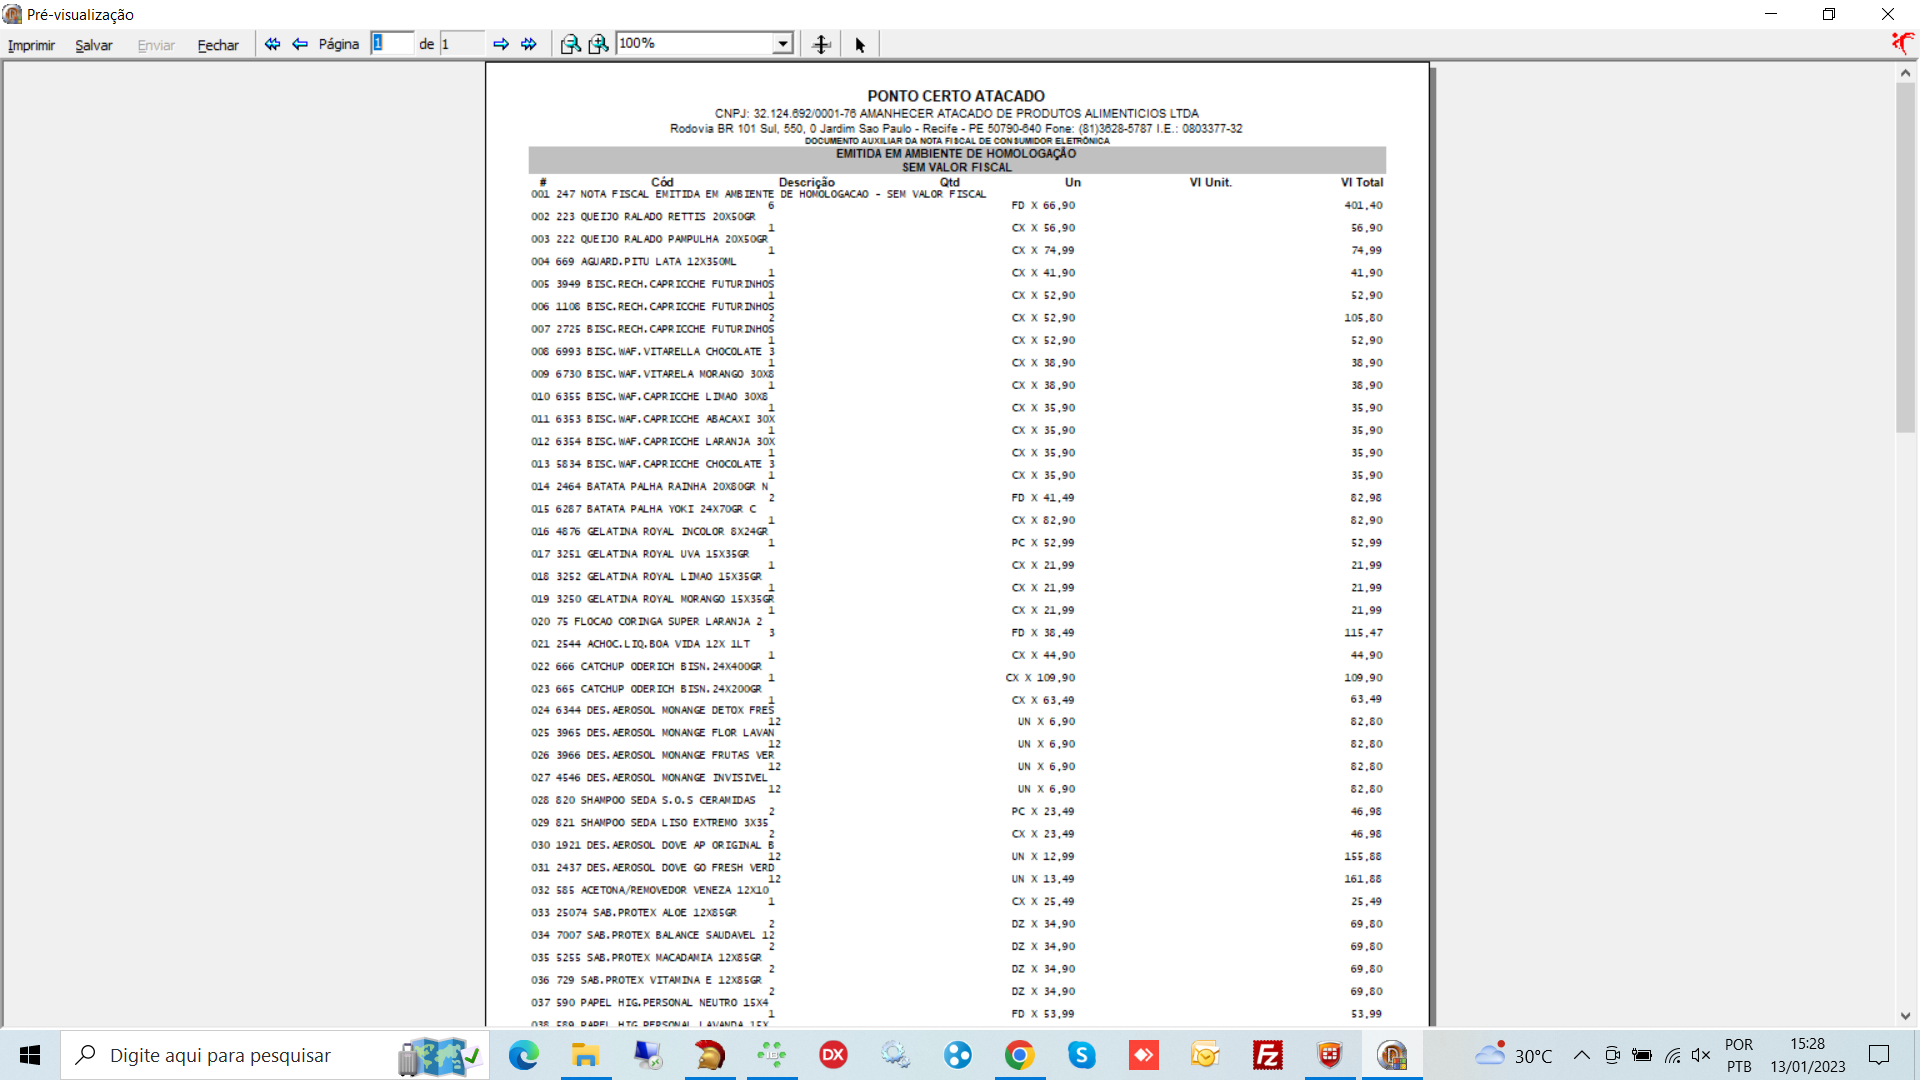
Task: Click row 033 SAB.PROTEX ALOE 12X85GR
Action: 634,912
